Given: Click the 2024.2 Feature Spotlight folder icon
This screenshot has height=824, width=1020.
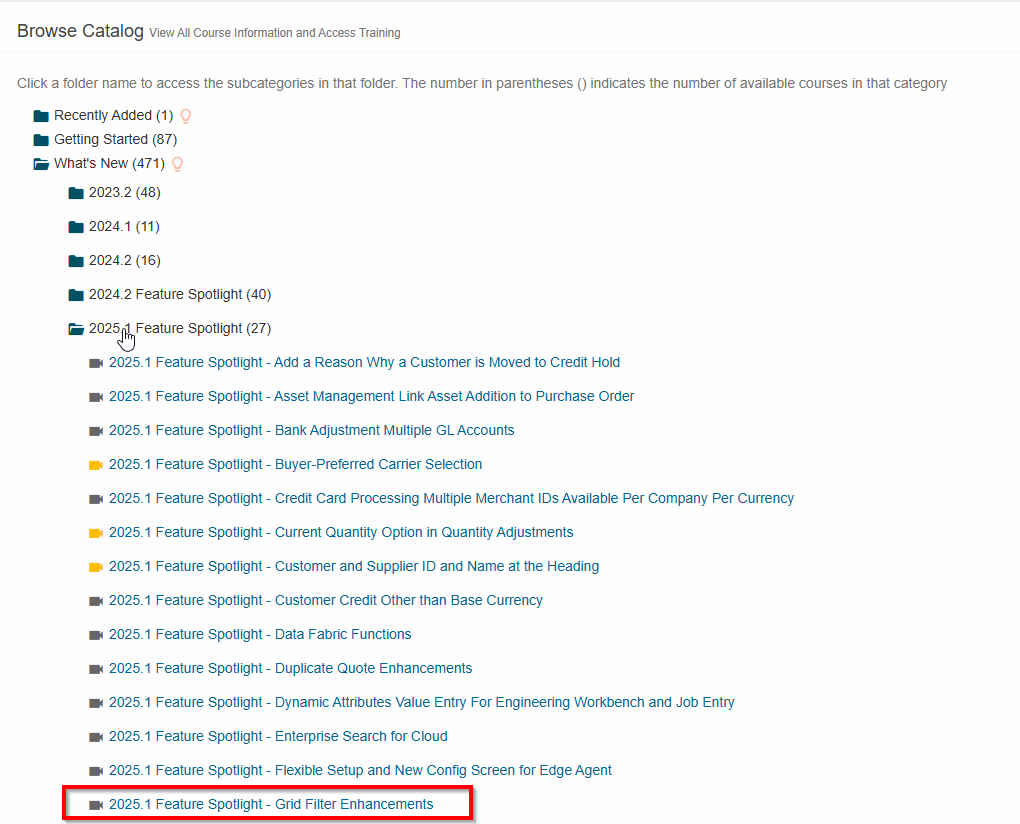Looking at the screenshot, I should [76, 295].
